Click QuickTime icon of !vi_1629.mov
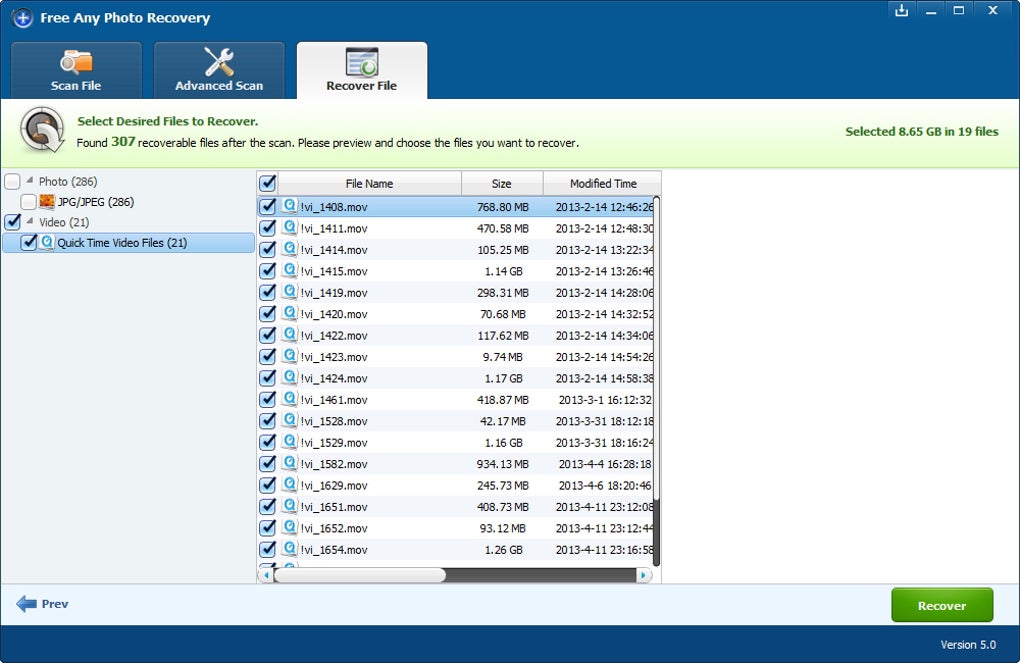The width and height of the screenshot is (1020, 663). (289, 485)
